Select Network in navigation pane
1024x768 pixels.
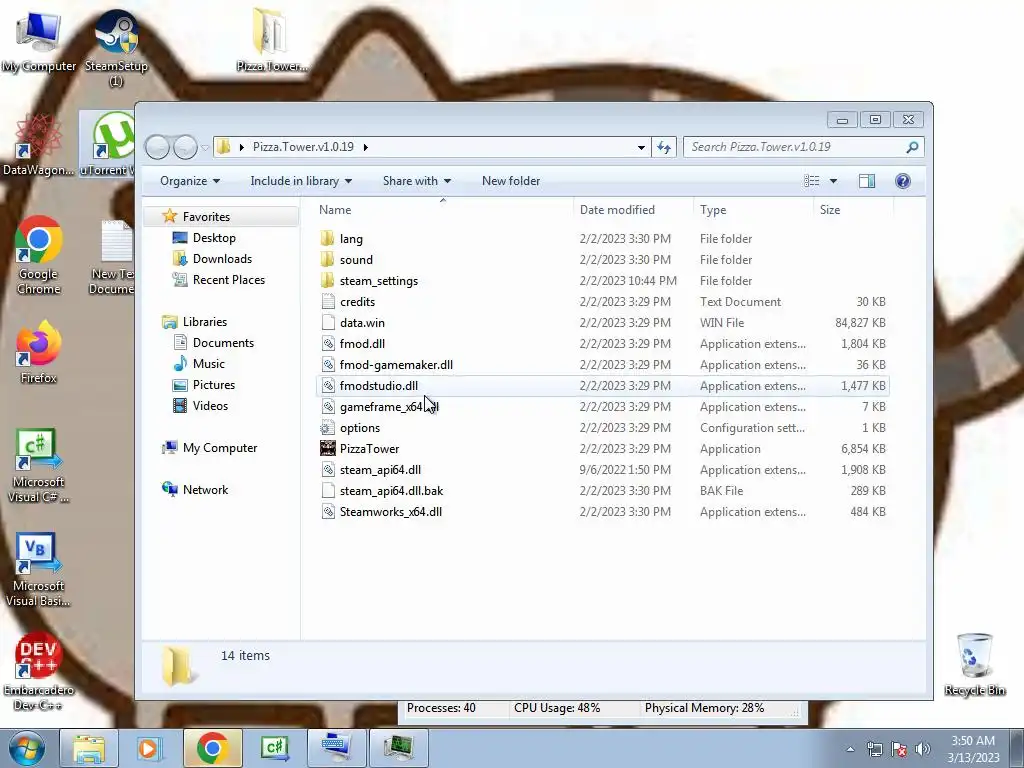[x=205, y=489]
